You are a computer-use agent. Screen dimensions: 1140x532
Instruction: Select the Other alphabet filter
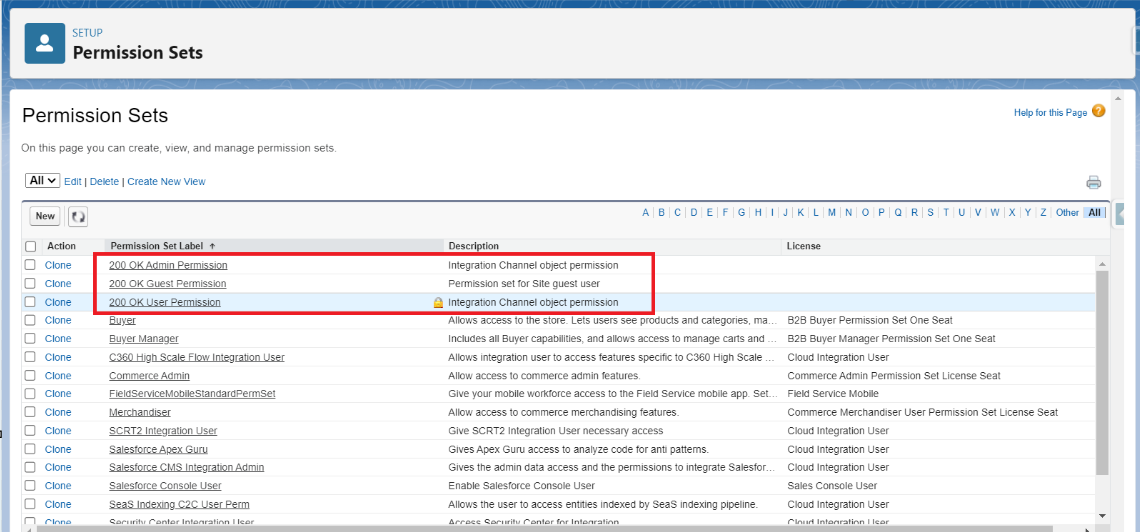coord(1067,213)
